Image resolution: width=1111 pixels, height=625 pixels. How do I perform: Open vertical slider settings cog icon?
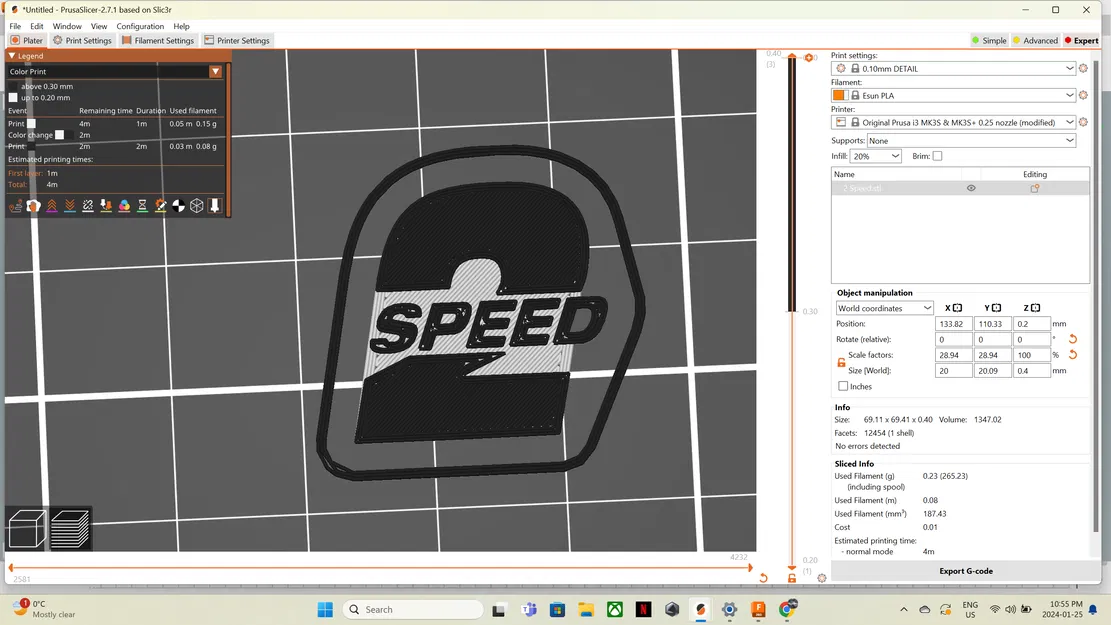pyautogui.click(x=822, y=578)
